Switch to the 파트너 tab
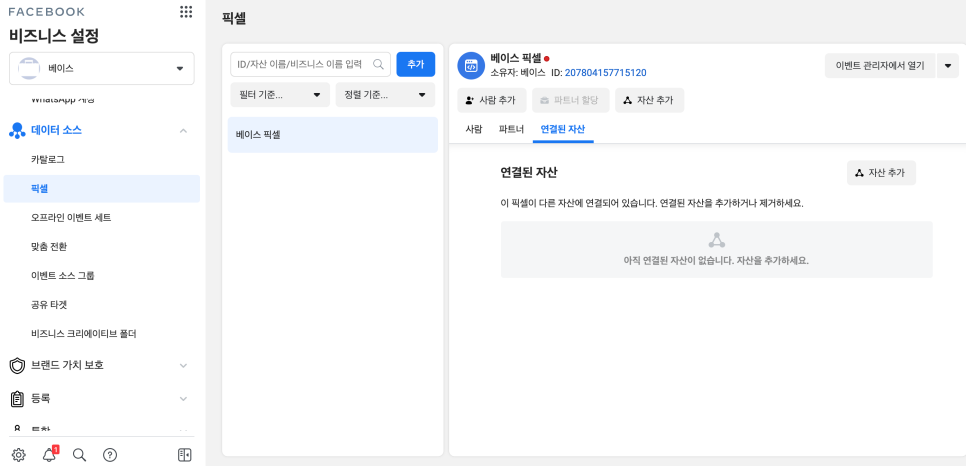966x466 pixels. 511,129
